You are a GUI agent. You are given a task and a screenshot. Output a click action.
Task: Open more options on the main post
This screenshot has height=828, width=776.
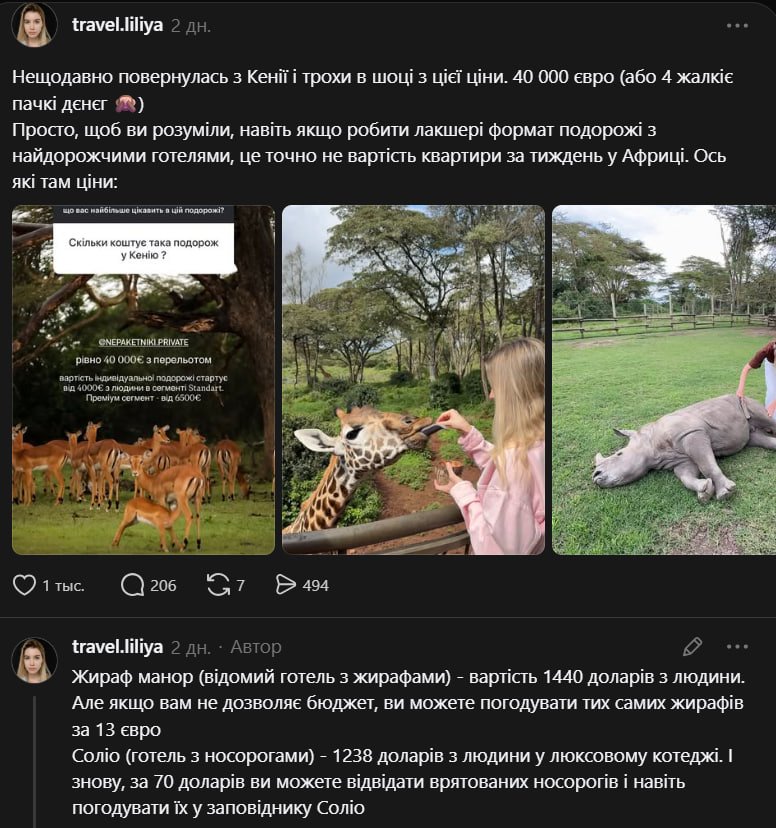[737, 25]
